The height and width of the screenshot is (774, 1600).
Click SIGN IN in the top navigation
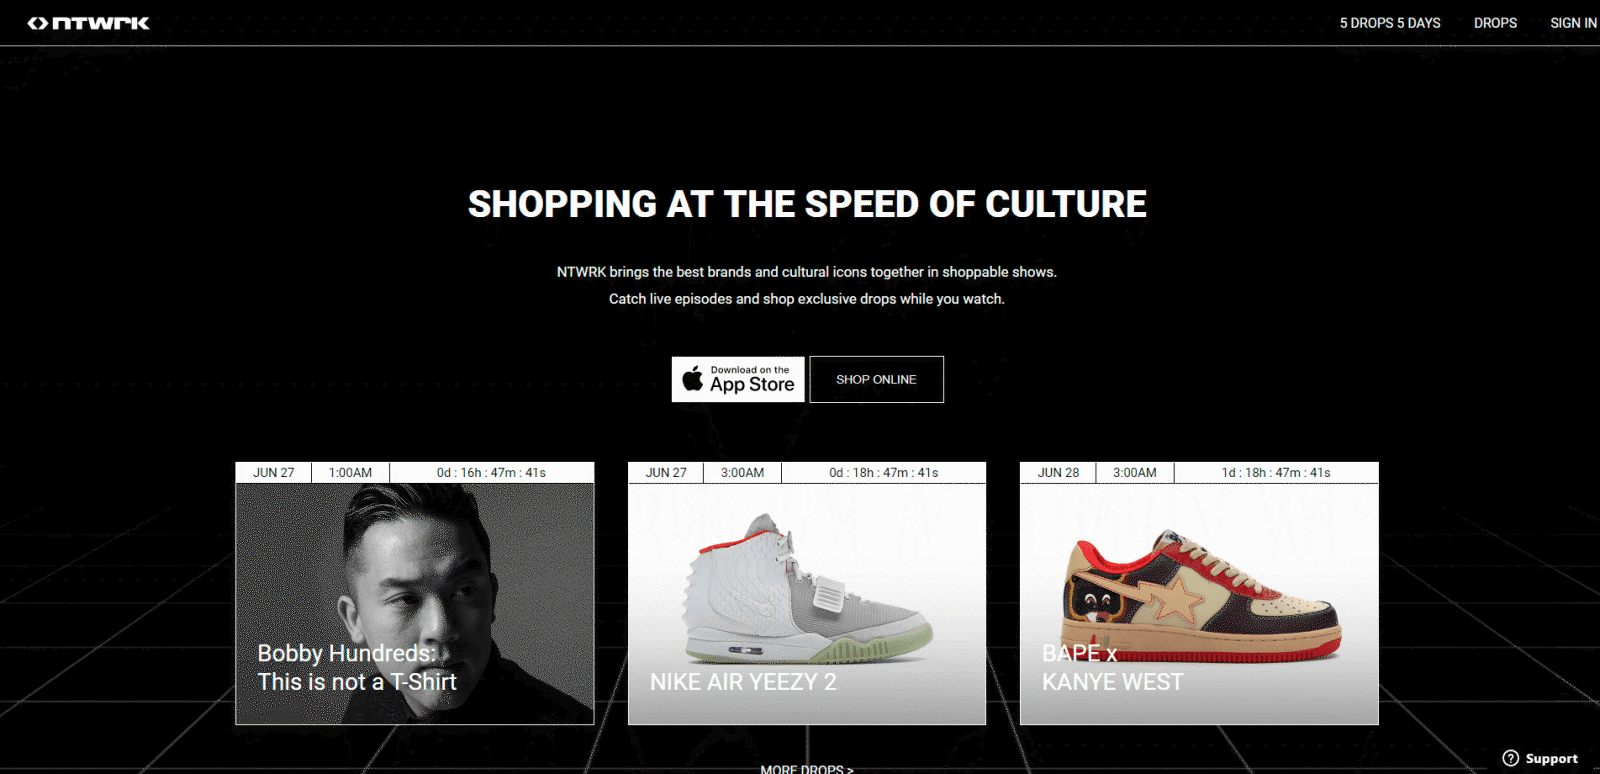[x=1573, y=23]
